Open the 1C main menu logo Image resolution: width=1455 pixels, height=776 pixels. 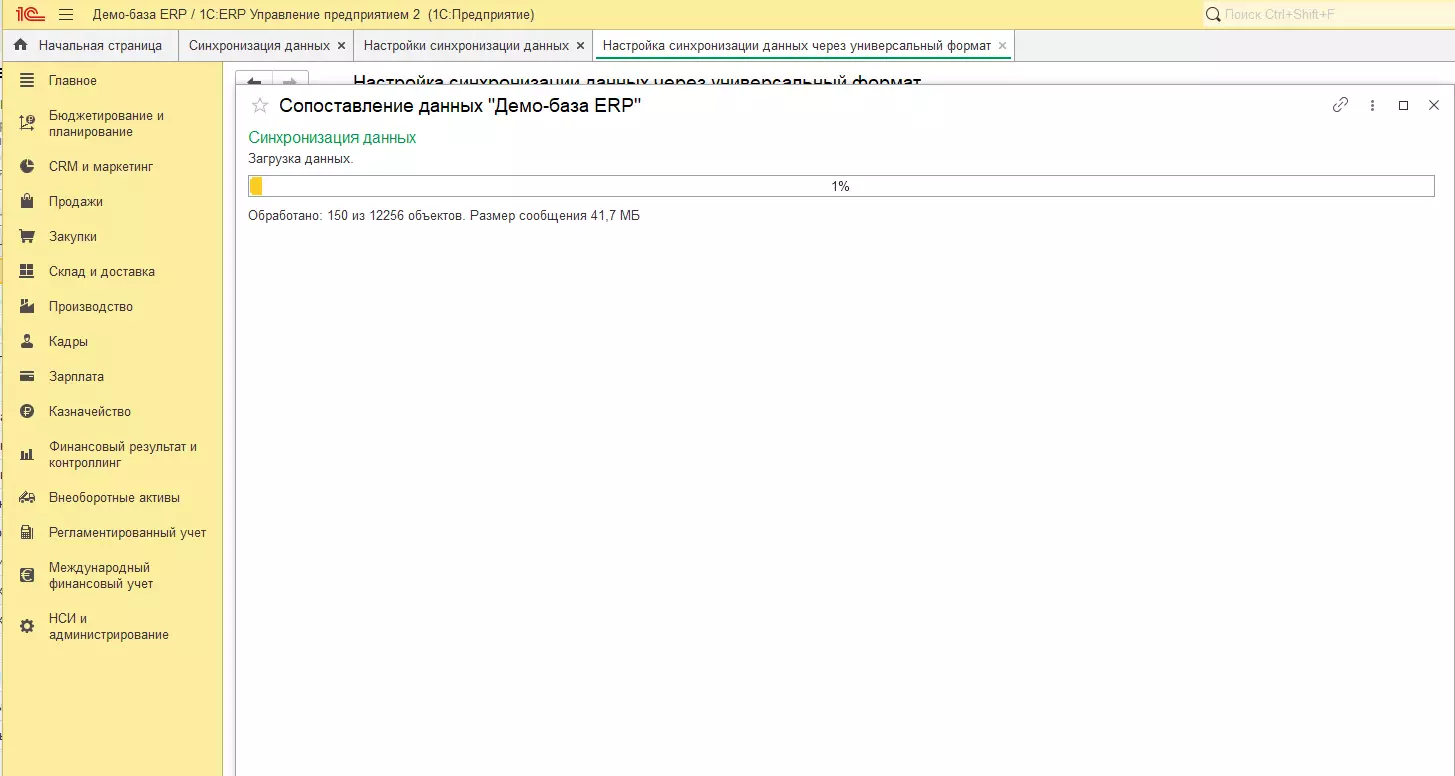point(30,14)
